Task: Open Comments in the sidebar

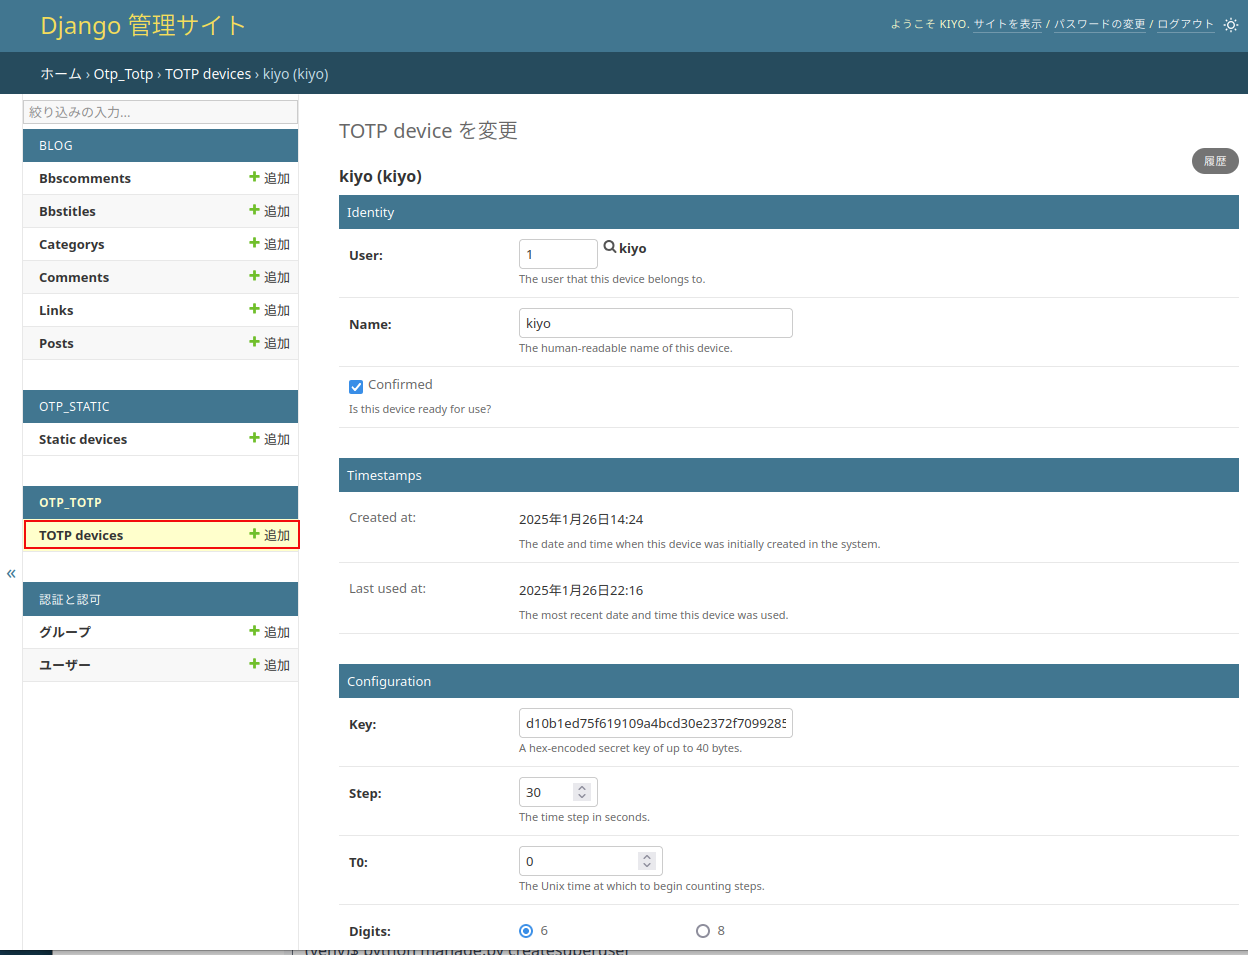Action: tap(74, 277)
